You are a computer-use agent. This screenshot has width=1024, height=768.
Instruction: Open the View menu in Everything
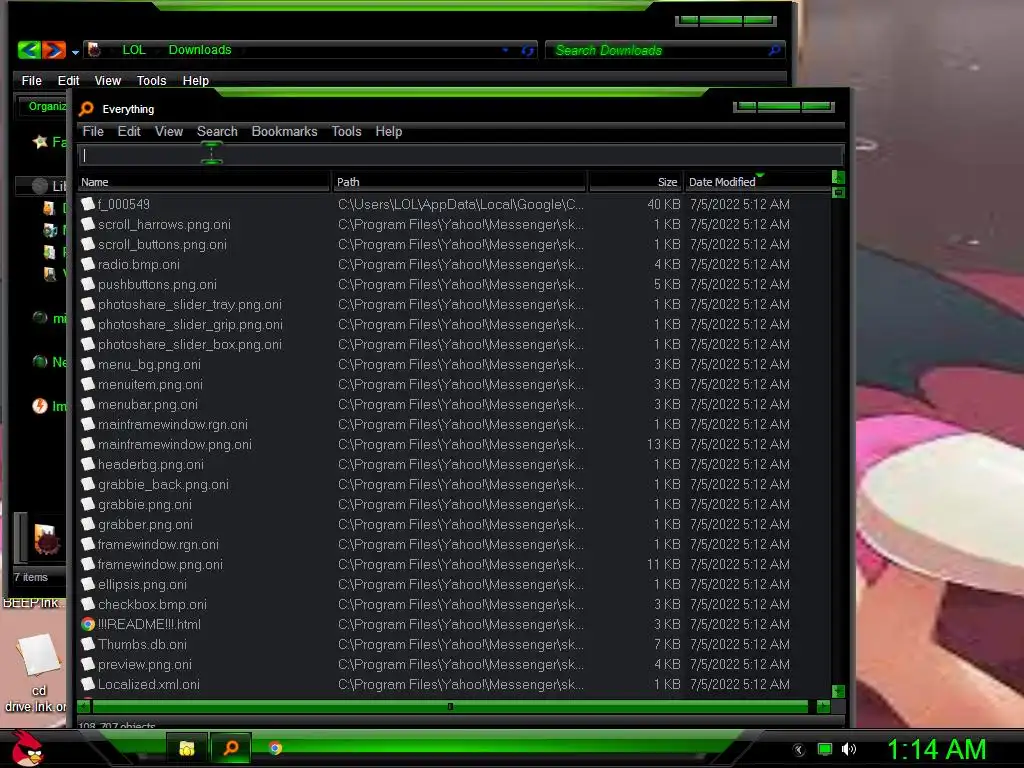[168, 131]
